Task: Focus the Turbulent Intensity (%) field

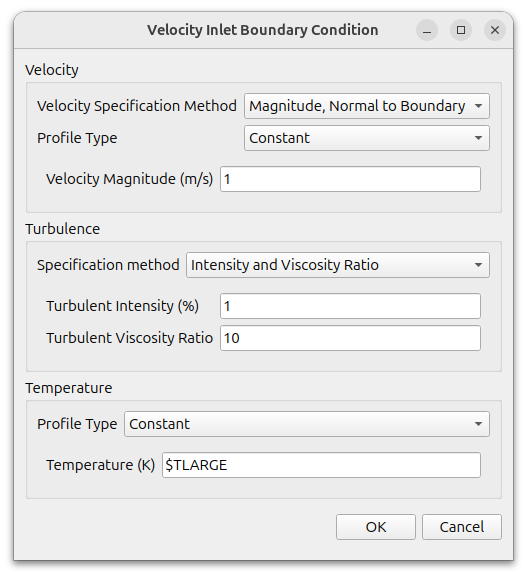Action: click(350, 306)
